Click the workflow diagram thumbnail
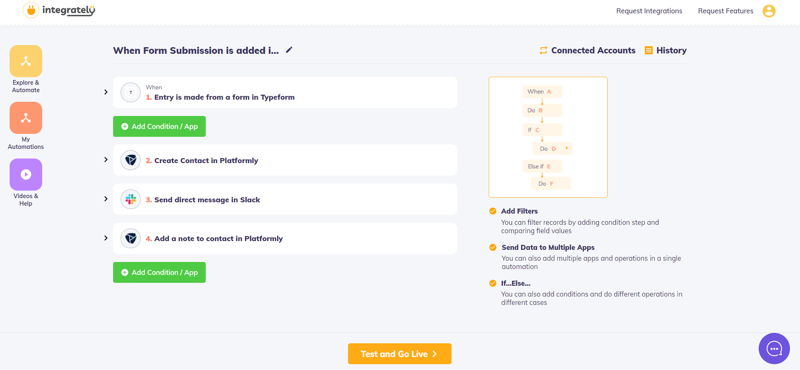This screenshot has width=800, height=370. (x=548, y=137)
